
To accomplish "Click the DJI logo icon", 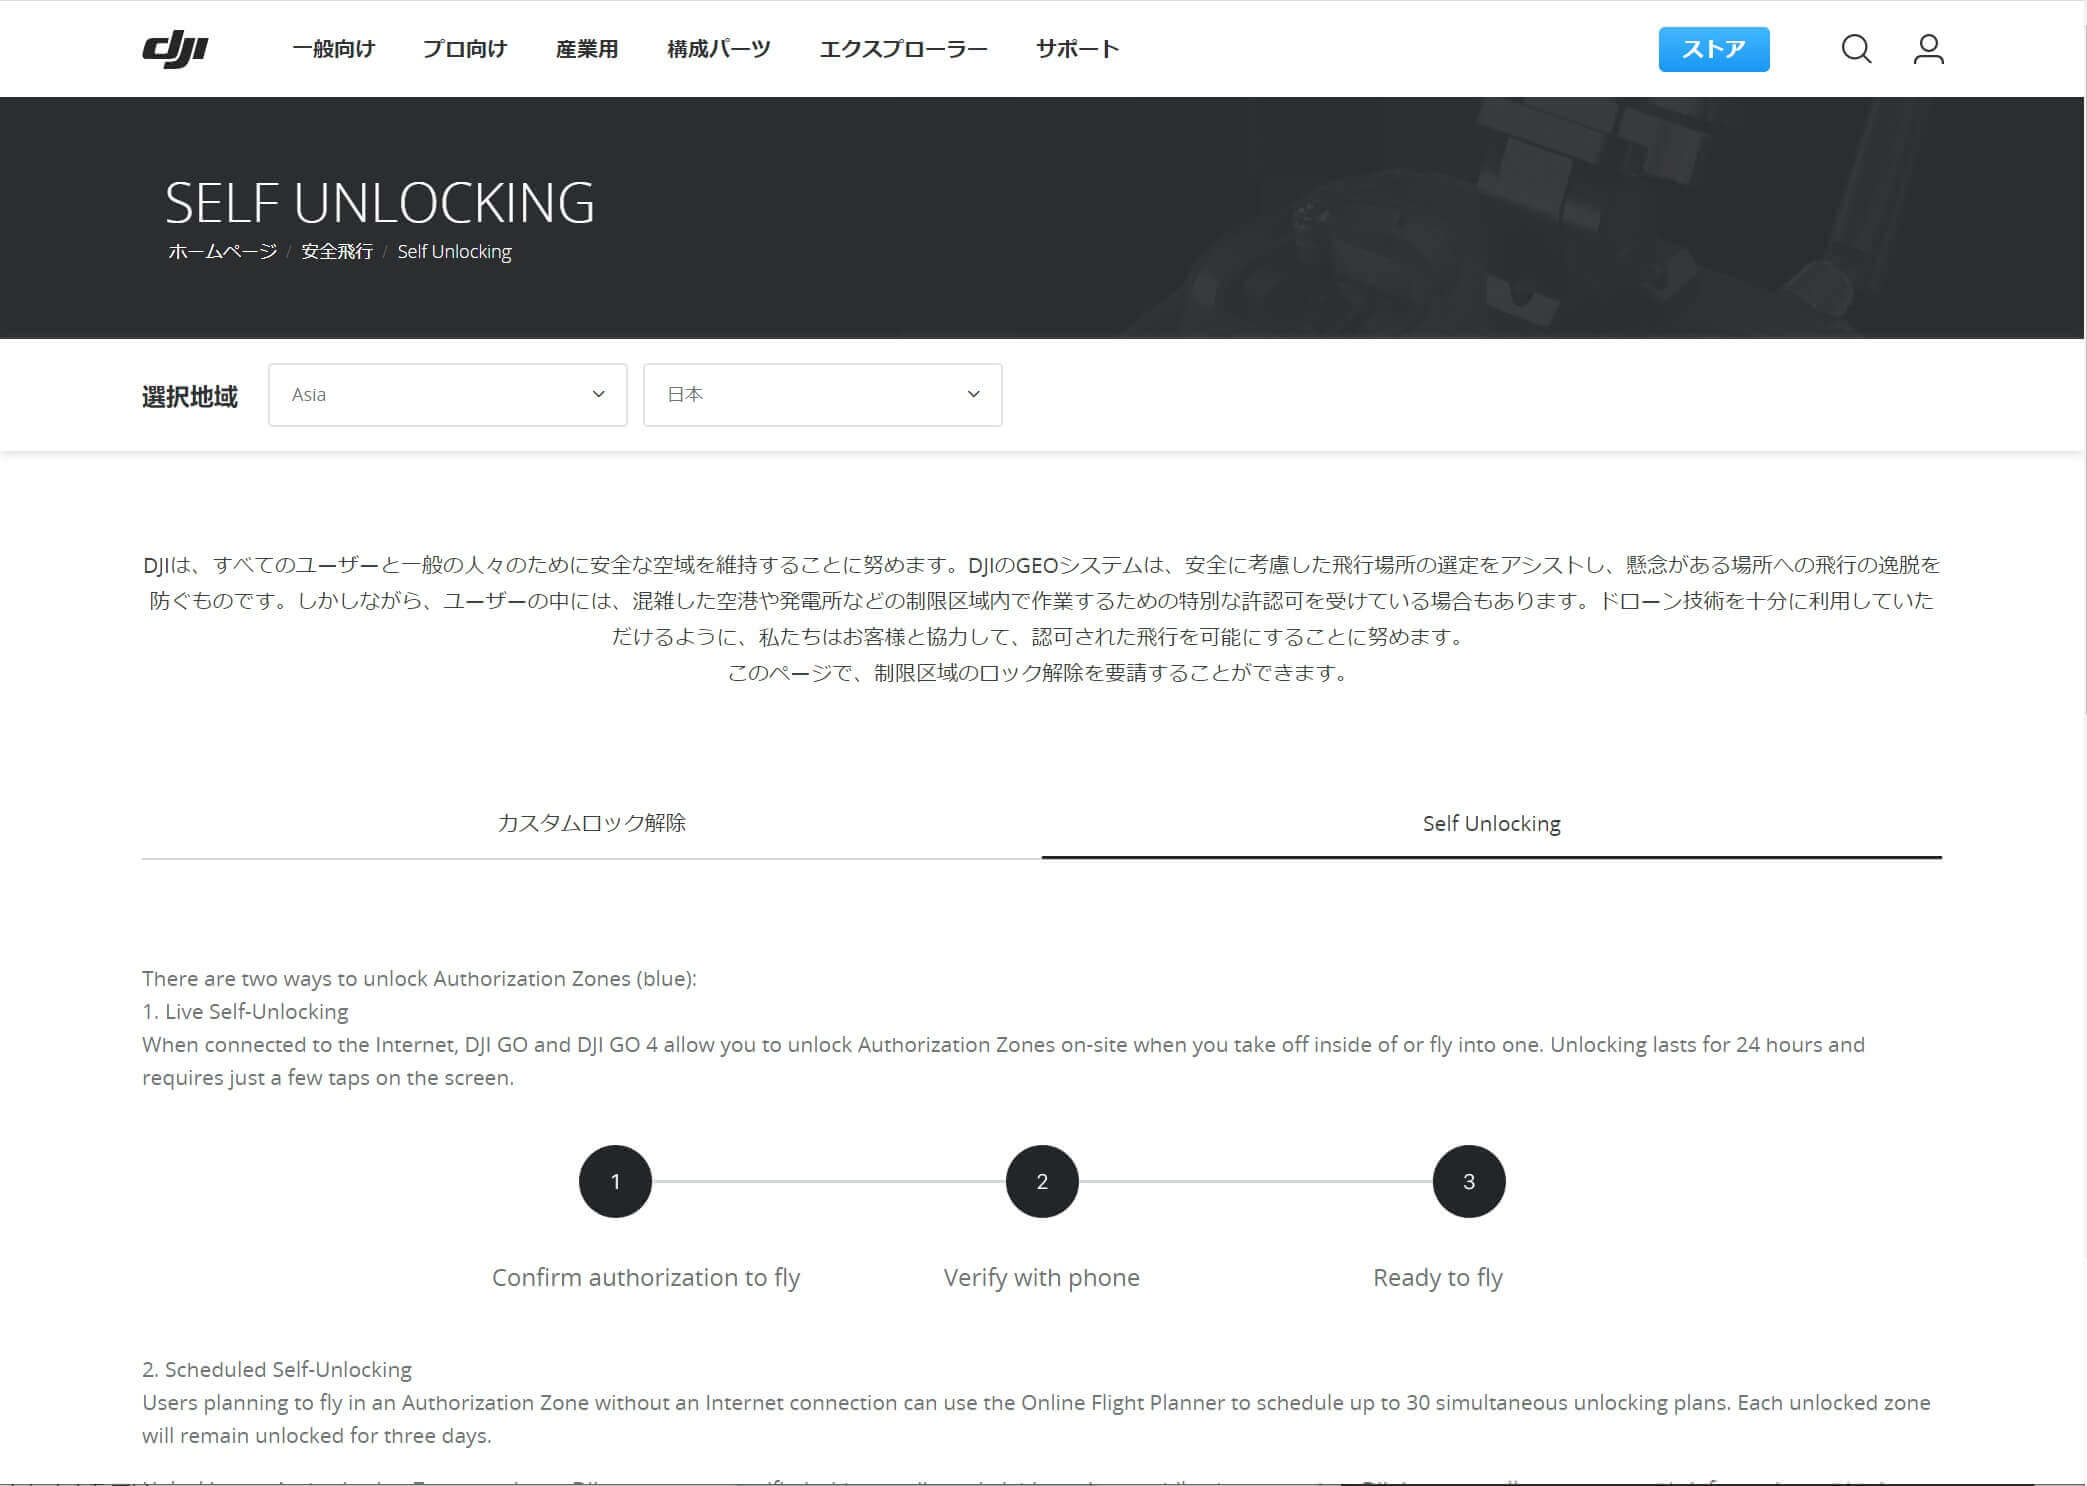I will click(175, 49).
